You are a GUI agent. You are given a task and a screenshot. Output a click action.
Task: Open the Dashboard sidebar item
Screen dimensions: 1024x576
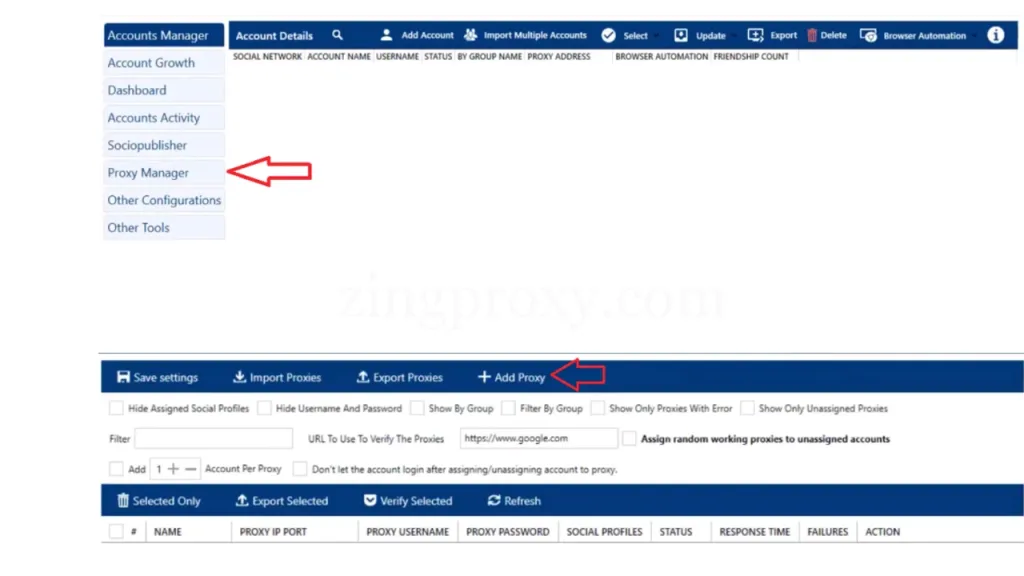pos(164,90)
